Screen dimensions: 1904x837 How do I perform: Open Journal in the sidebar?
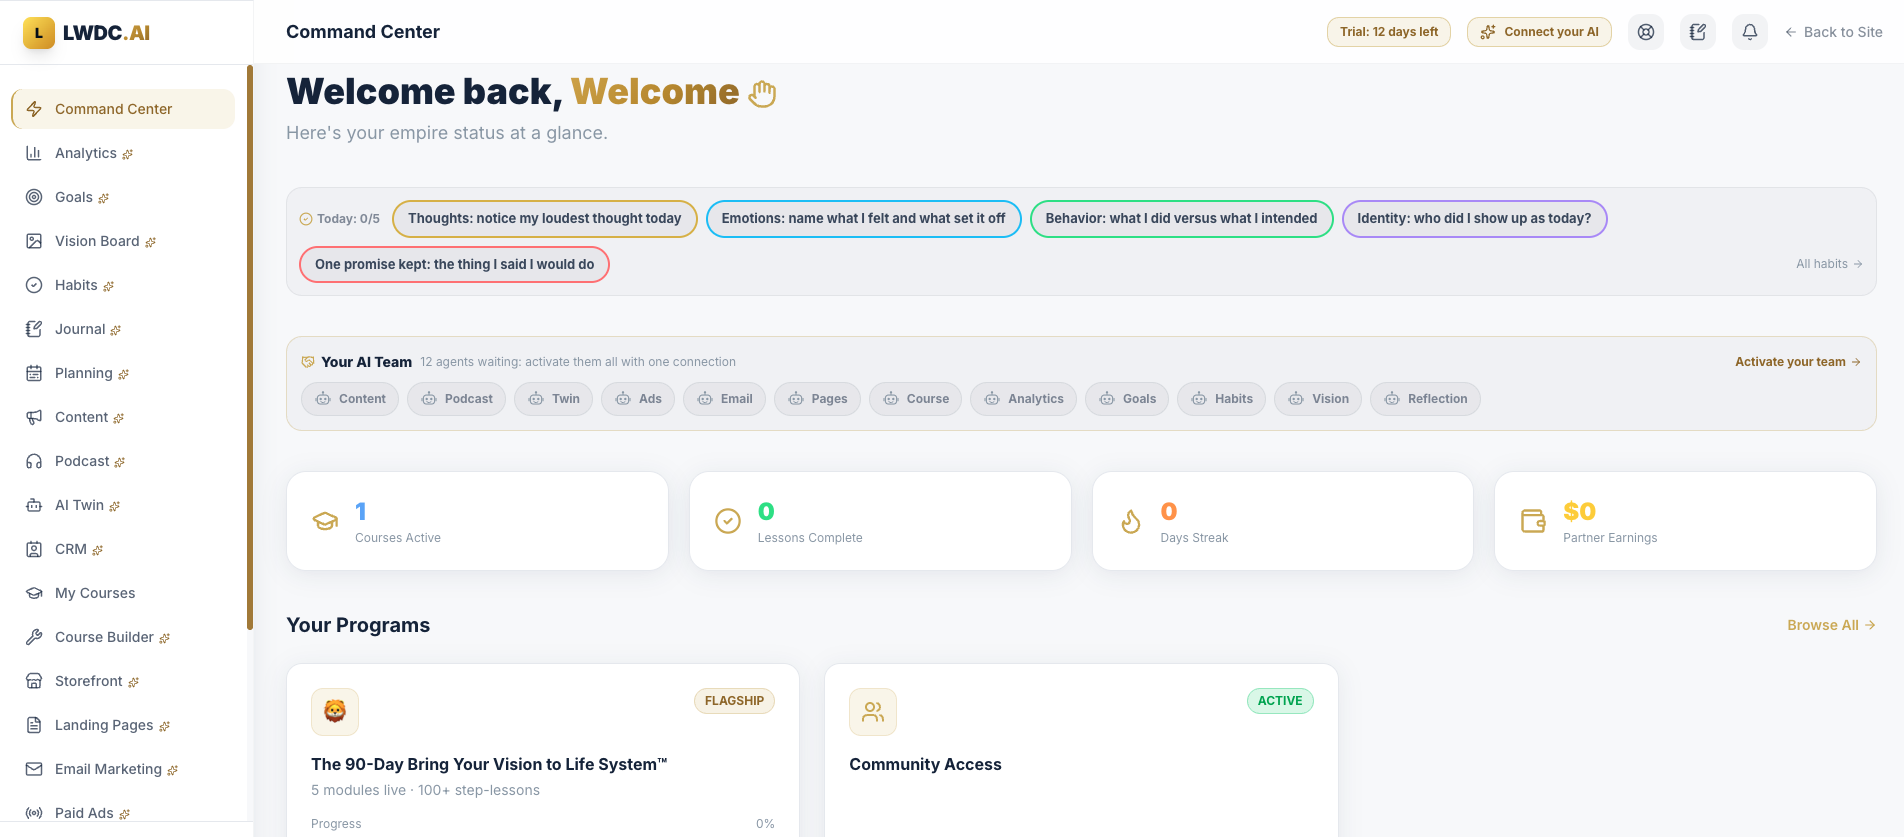coord(123,329)
